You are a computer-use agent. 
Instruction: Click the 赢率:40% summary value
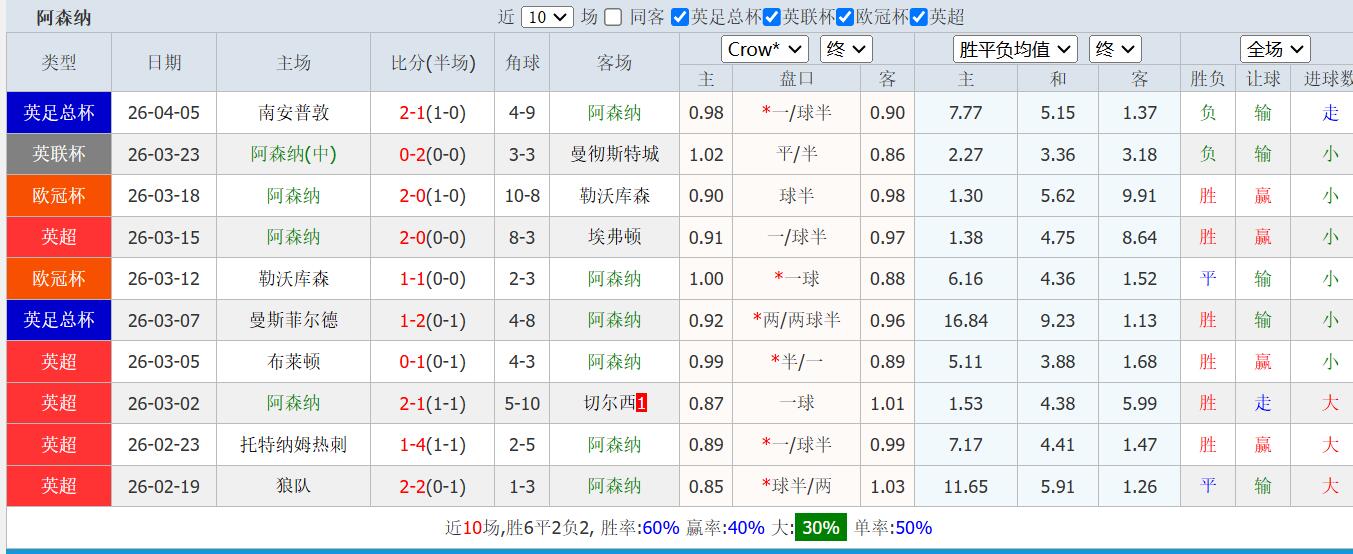[725, 528]
